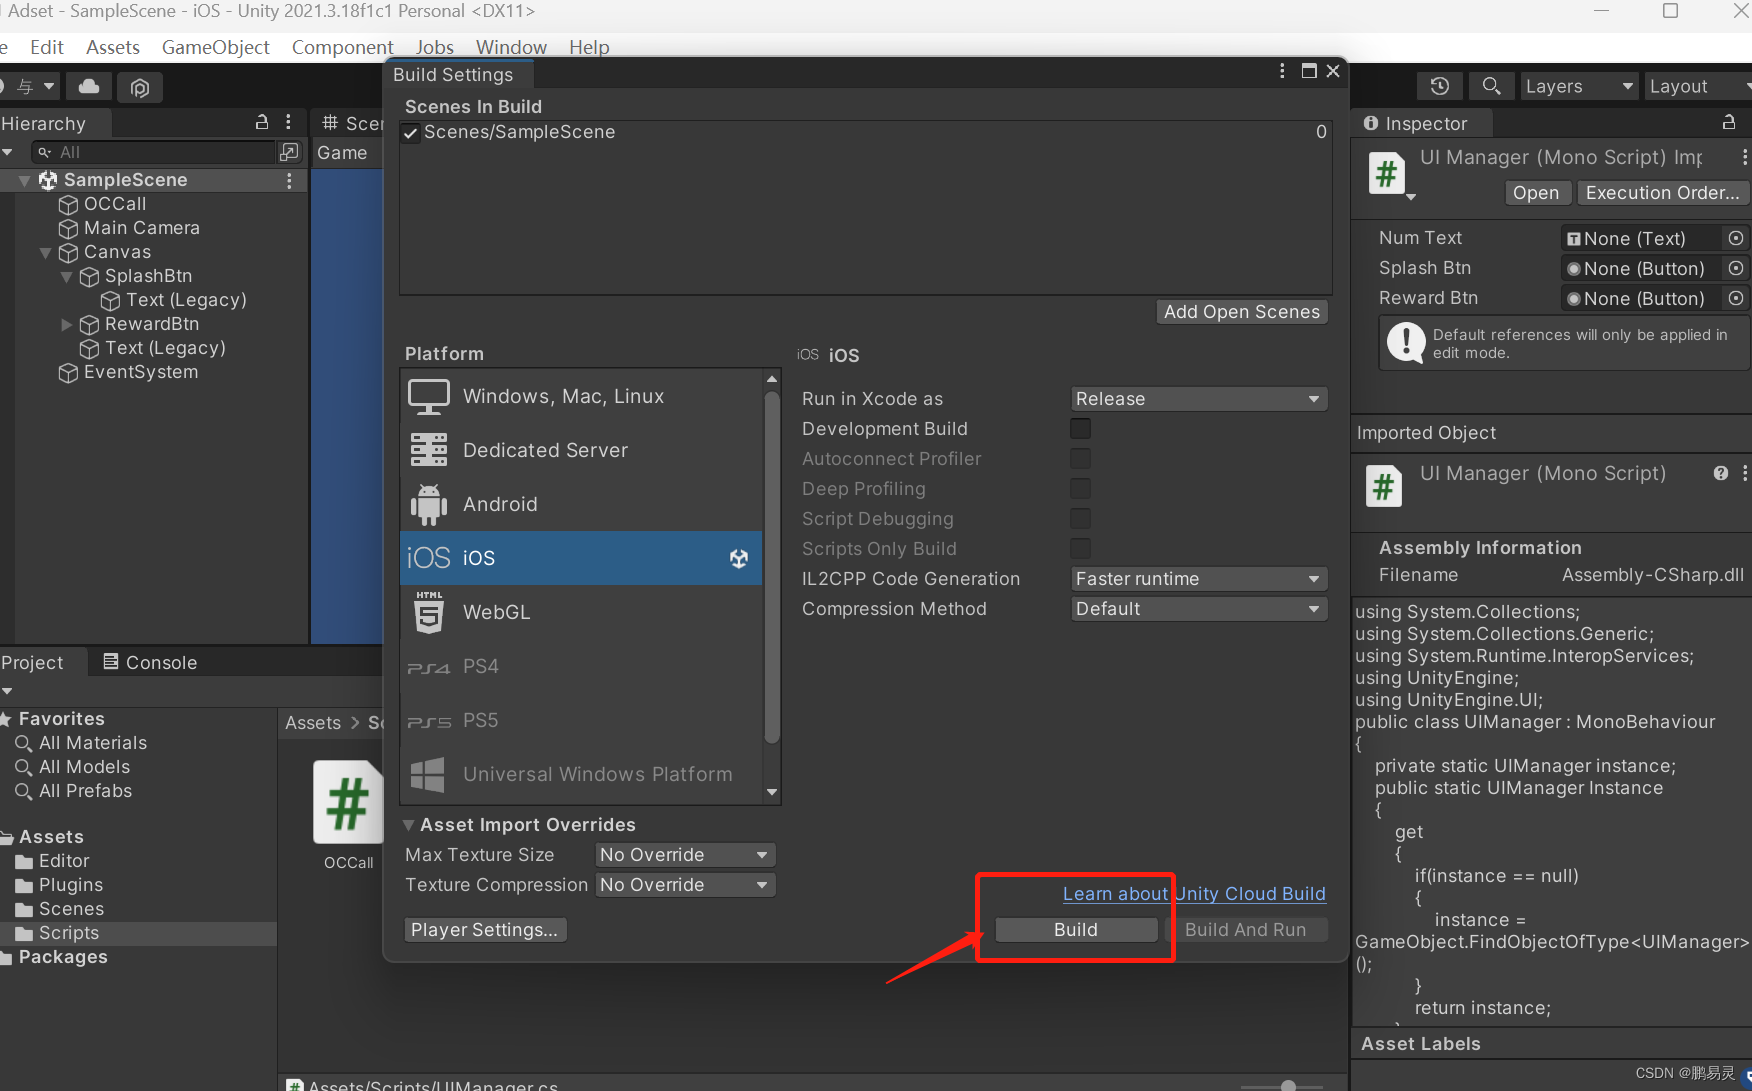The width and height of the screenshot is (1752, 1091).
Task: Toggle Scripts Only Build checkbox
Action: (x=1081, y=549)
